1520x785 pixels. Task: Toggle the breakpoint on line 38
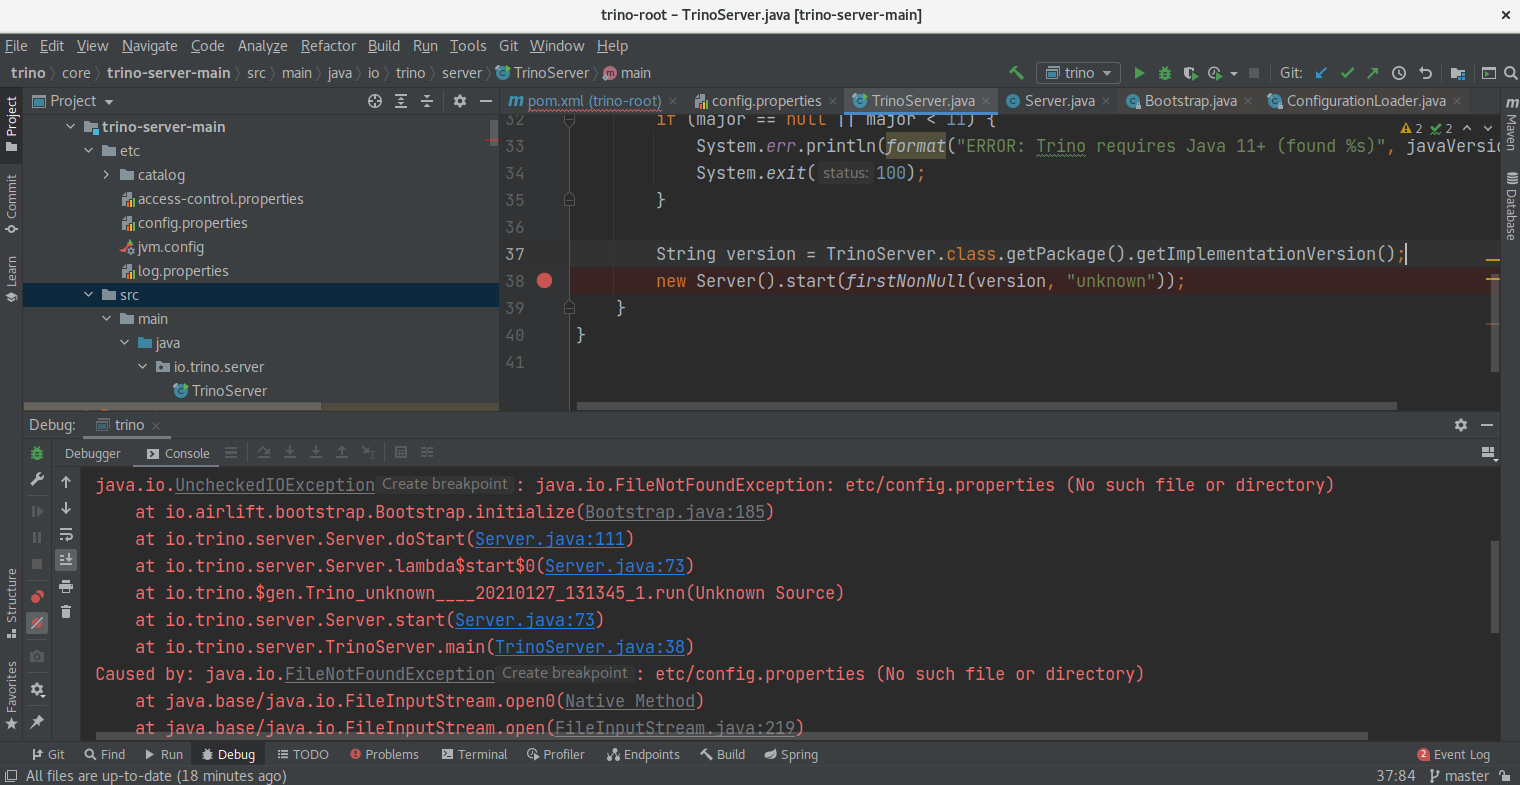[x=545, y=281]
